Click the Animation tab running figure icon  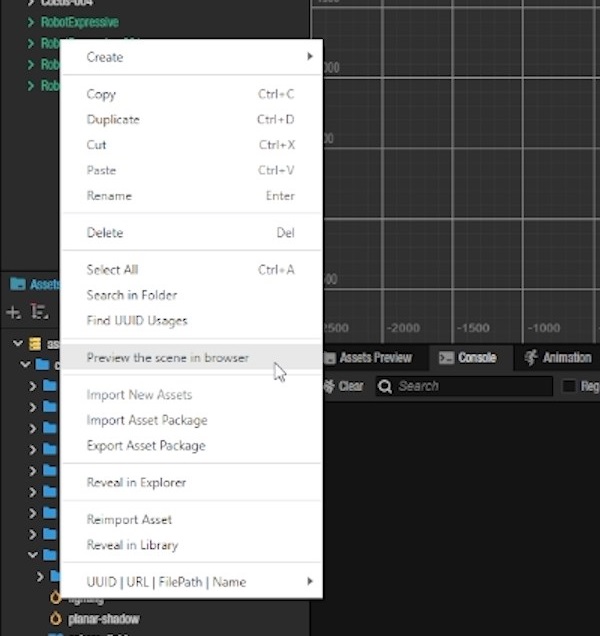click(531, 358)
